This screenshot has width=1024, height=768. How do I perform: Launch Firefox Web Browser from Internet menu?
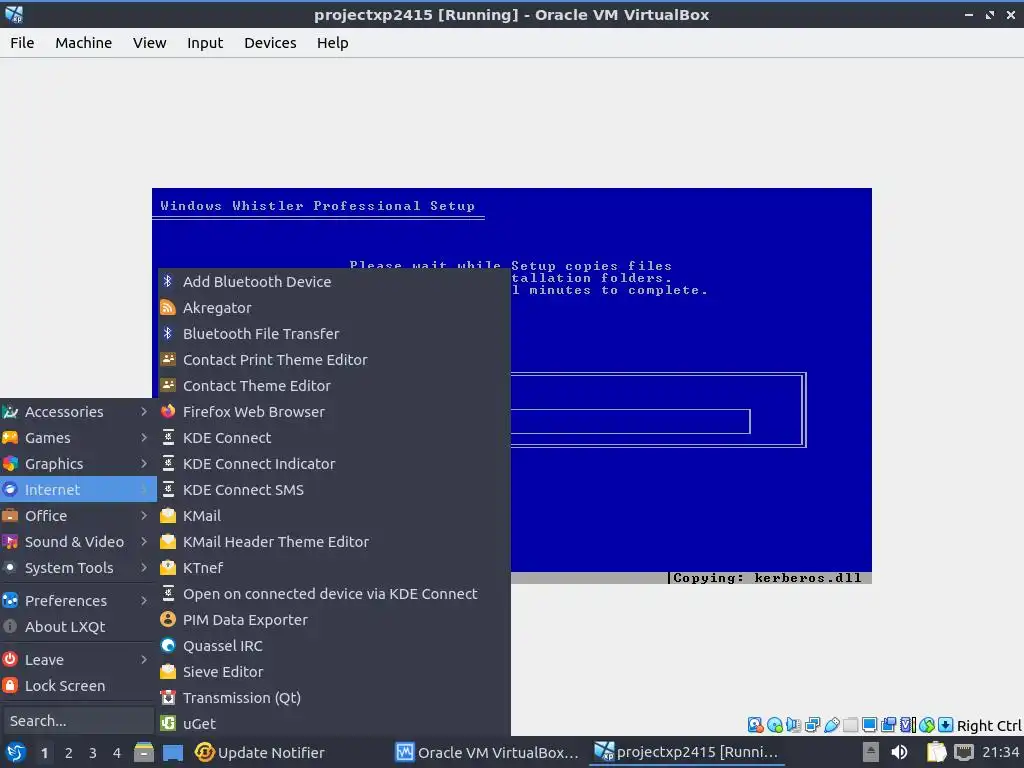coord(334,411)
